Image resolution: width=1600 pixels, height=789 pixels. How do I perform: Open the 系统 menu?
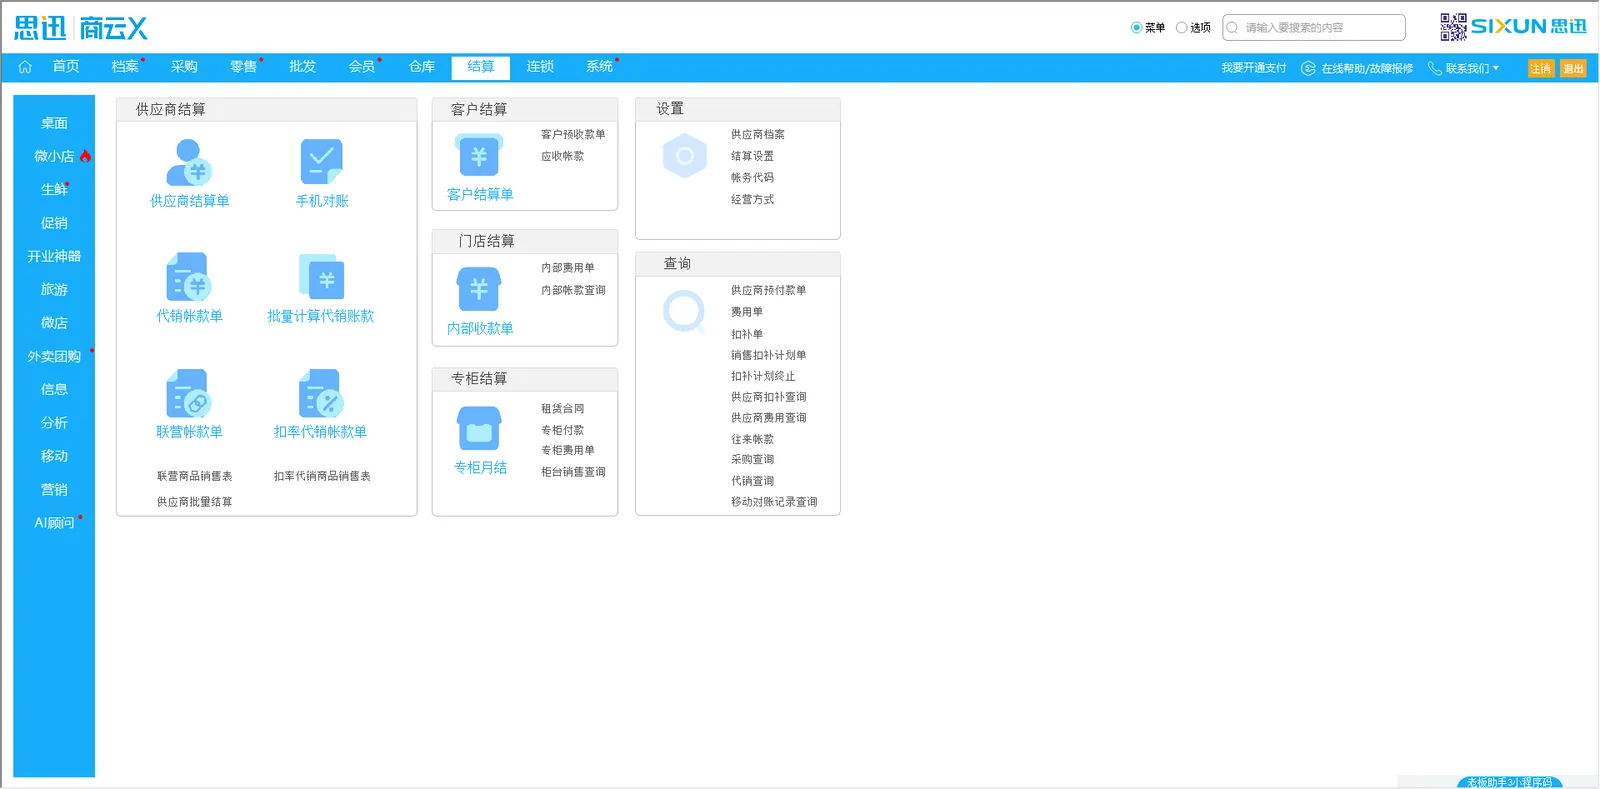click(x=600, y=67)
